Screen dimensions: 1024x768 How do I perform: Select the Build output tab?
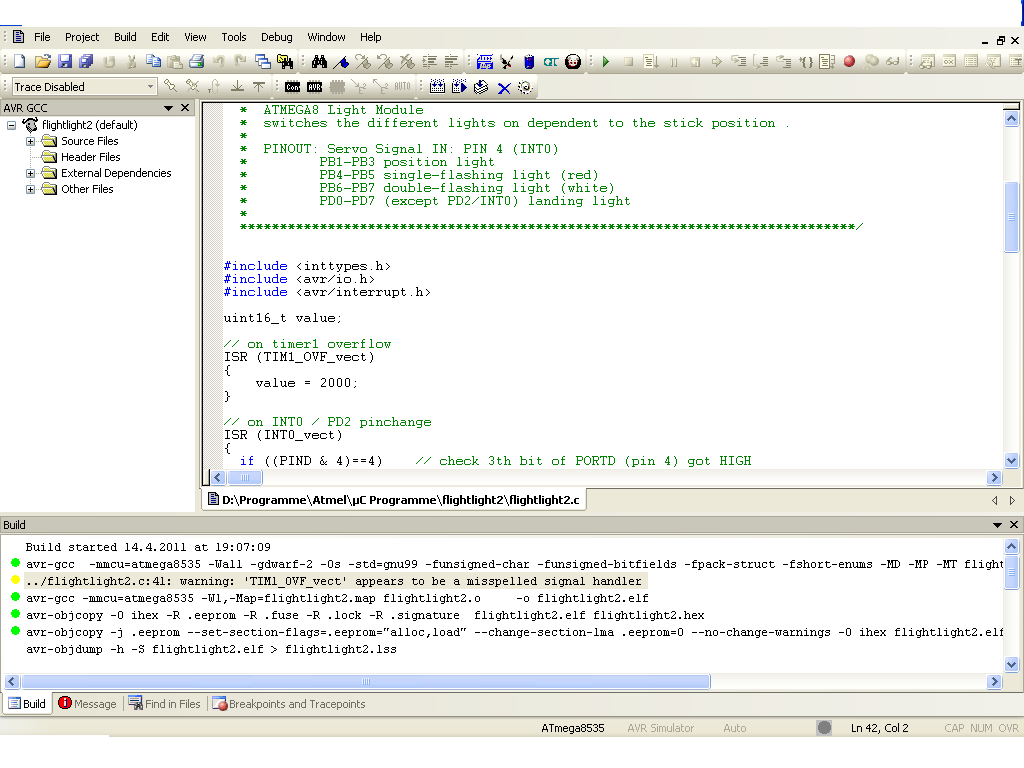coord(27,703)
